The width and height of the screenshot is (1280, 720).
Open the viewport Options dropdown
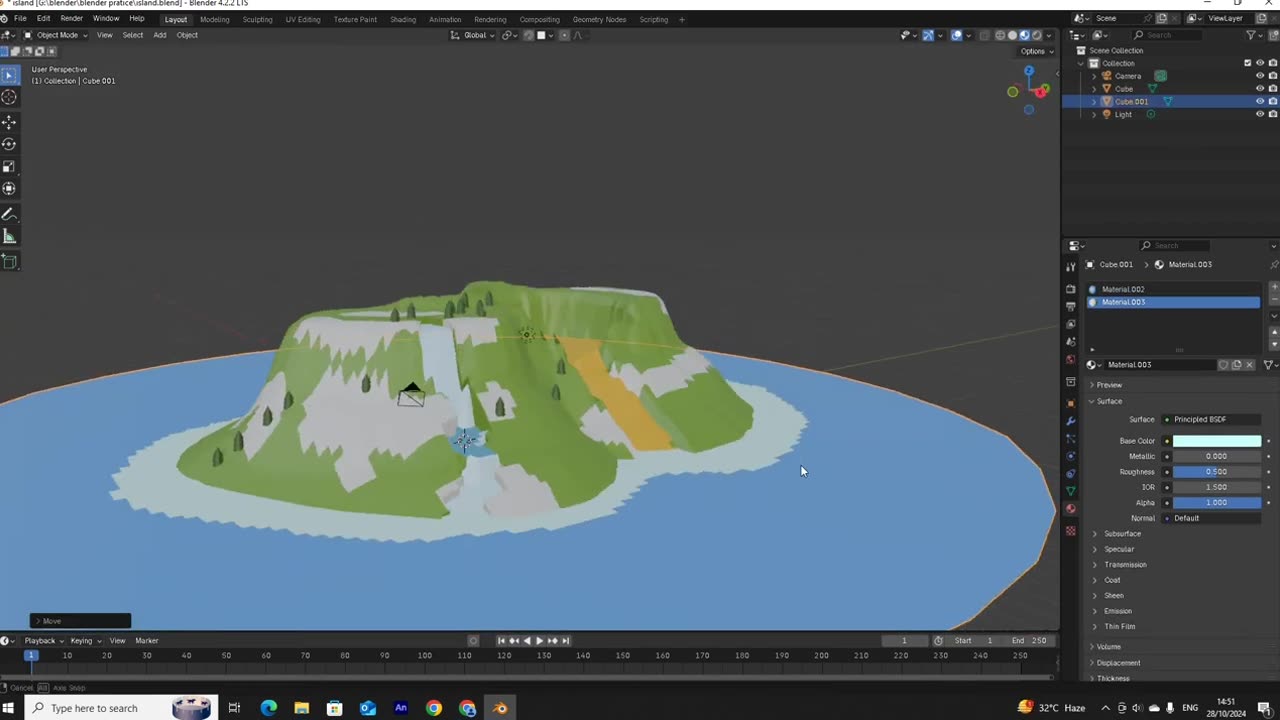(1035, 51)
